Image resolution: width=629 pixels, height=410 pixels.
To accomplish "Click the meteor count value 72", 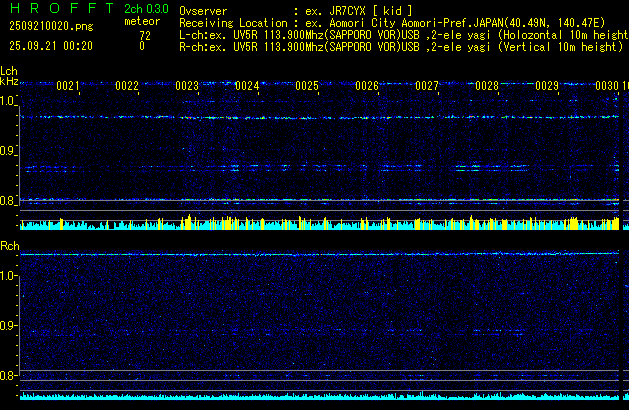I will coord(144,34).
